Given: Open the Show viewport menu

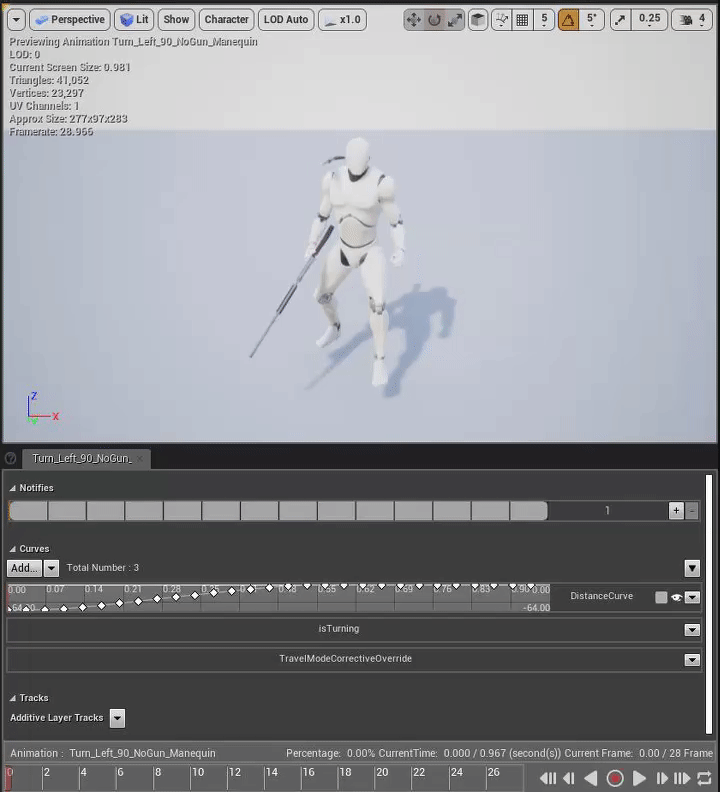Looking at the screenshot, I should 176,20.
